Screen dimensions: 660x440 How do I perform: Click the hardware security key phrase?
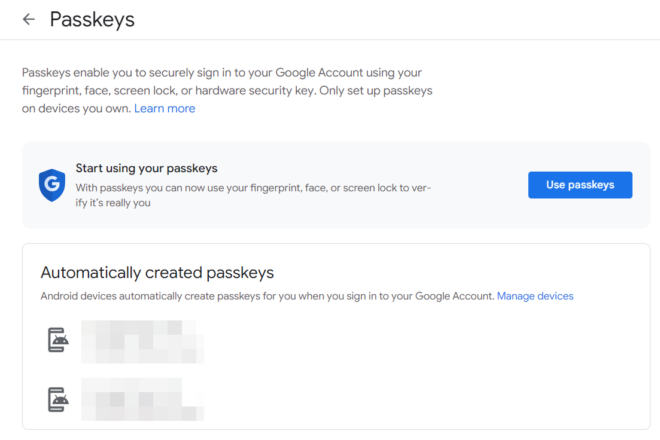click(x=255, y=91)
